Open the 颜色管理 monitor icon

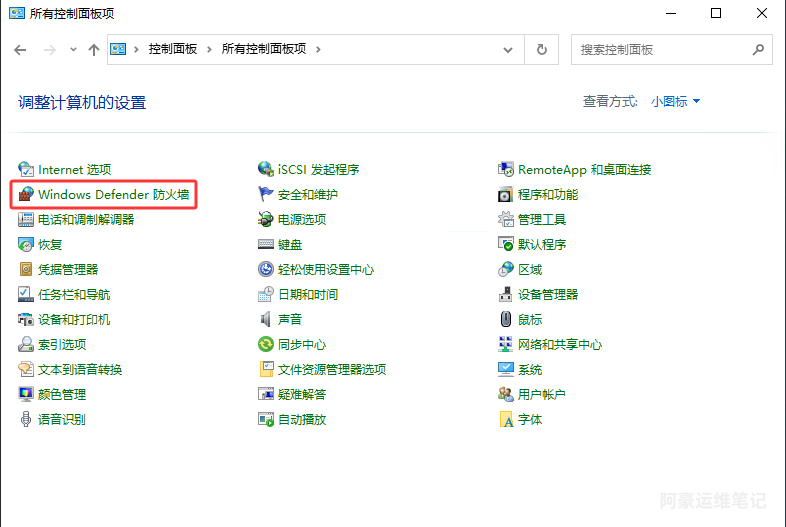point(26,394)
